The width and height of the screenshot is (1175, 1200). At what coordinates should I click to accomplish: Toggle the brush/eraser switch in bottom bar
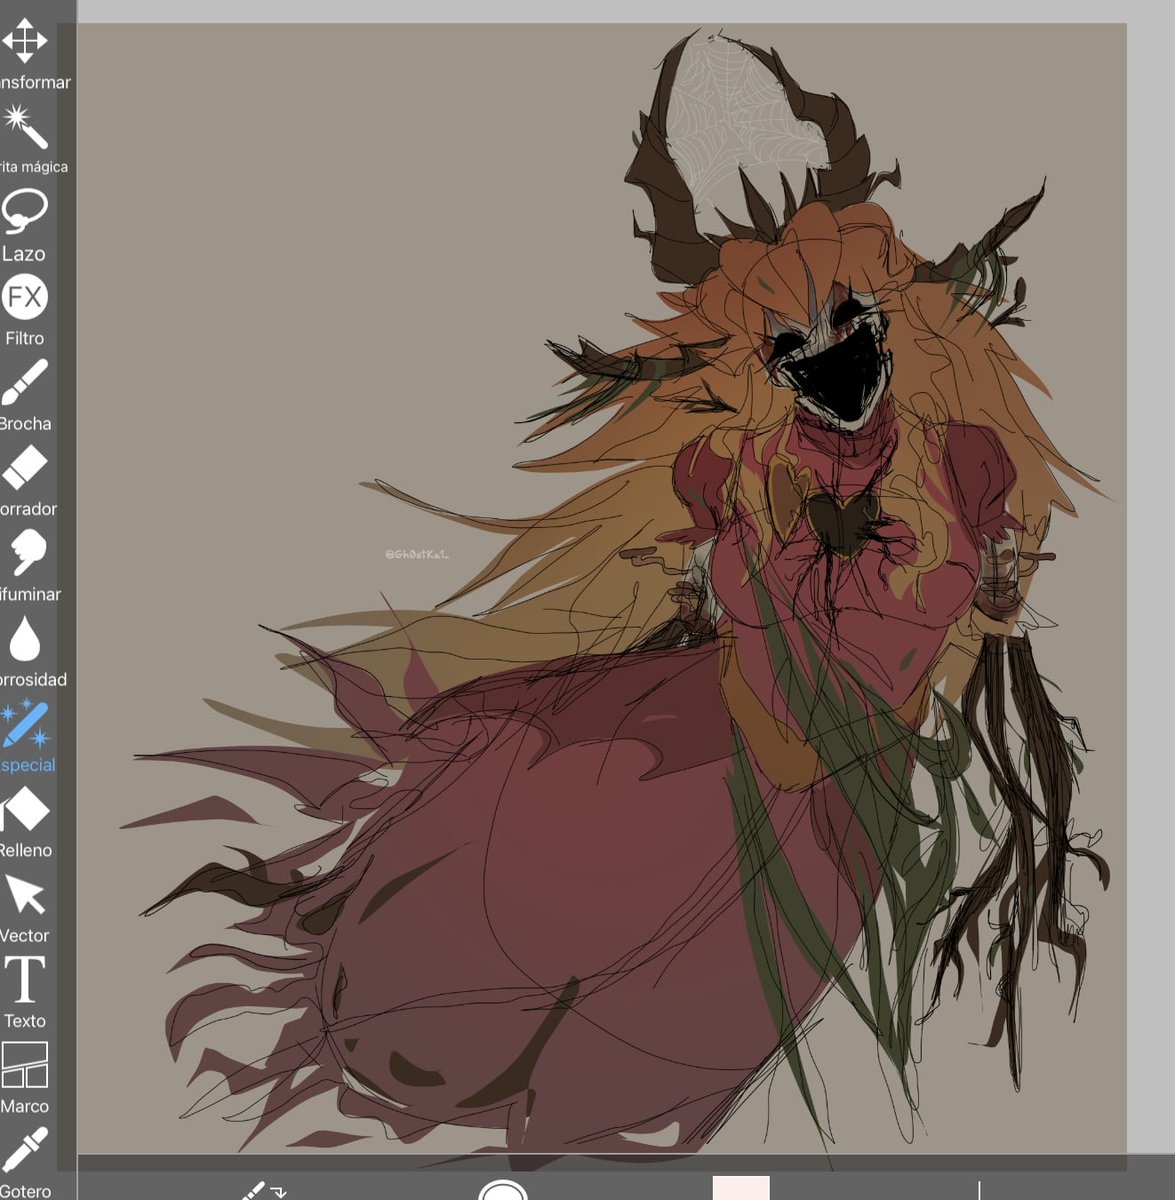click(x=264, y=1190)
